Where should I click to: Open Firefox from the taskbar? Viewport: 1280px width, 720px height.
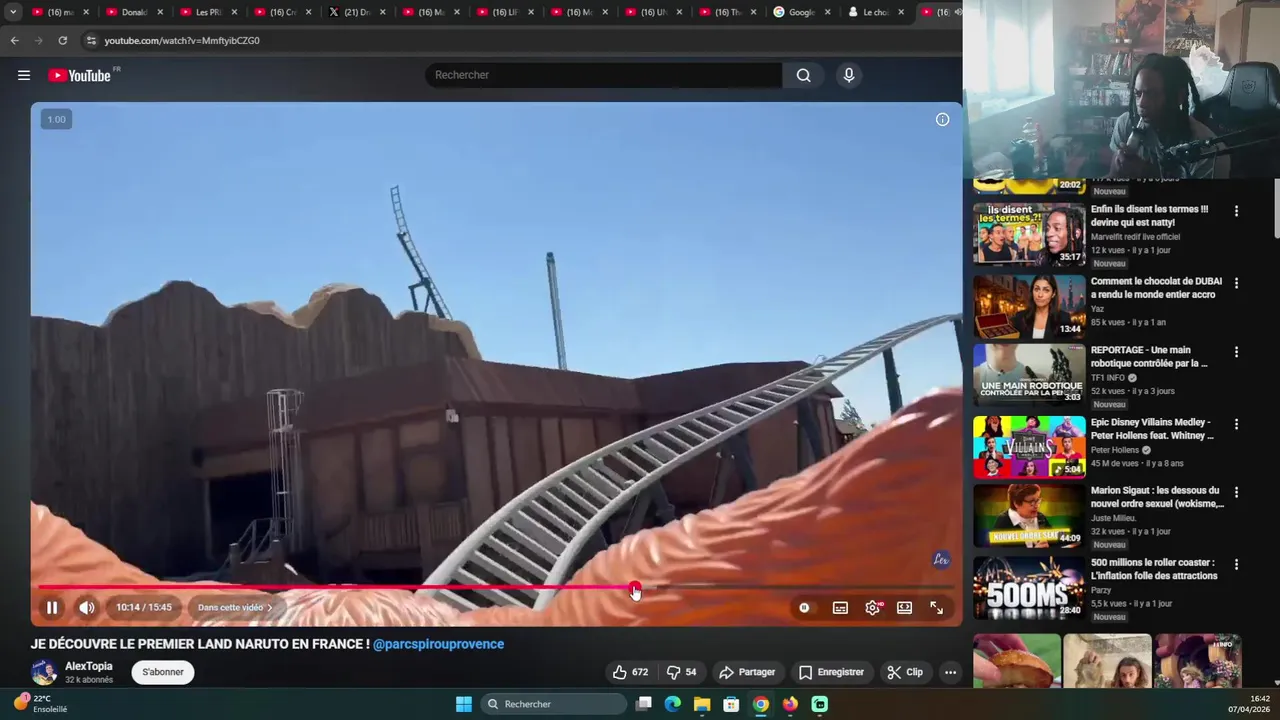(x=790, y=704)
